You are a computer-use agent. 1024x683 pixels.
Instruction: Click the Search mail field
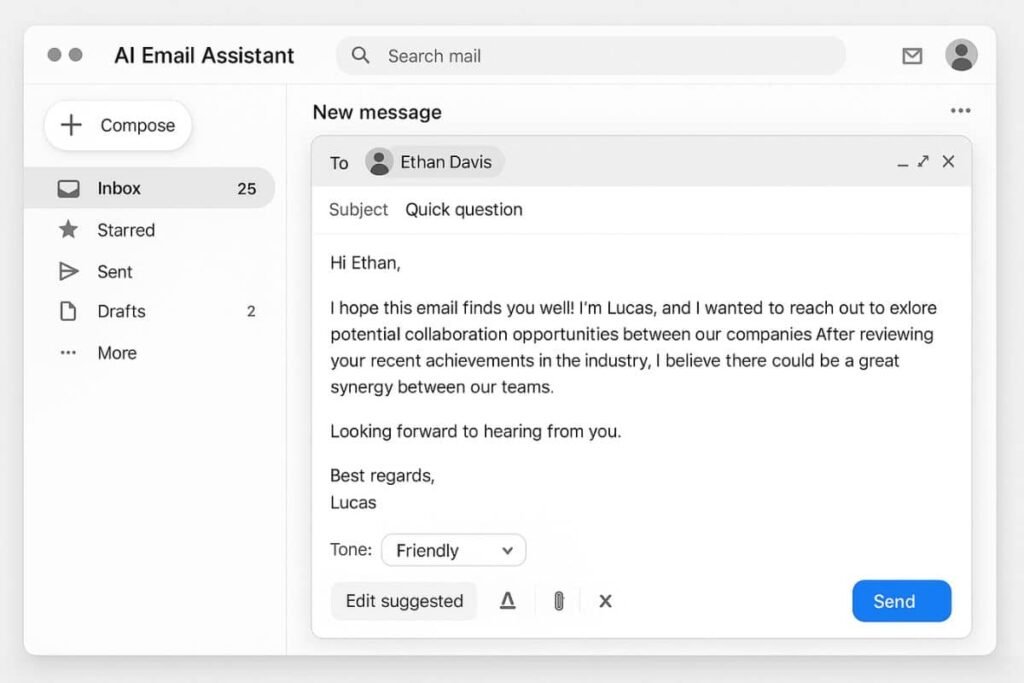click(x=600, y=56)
